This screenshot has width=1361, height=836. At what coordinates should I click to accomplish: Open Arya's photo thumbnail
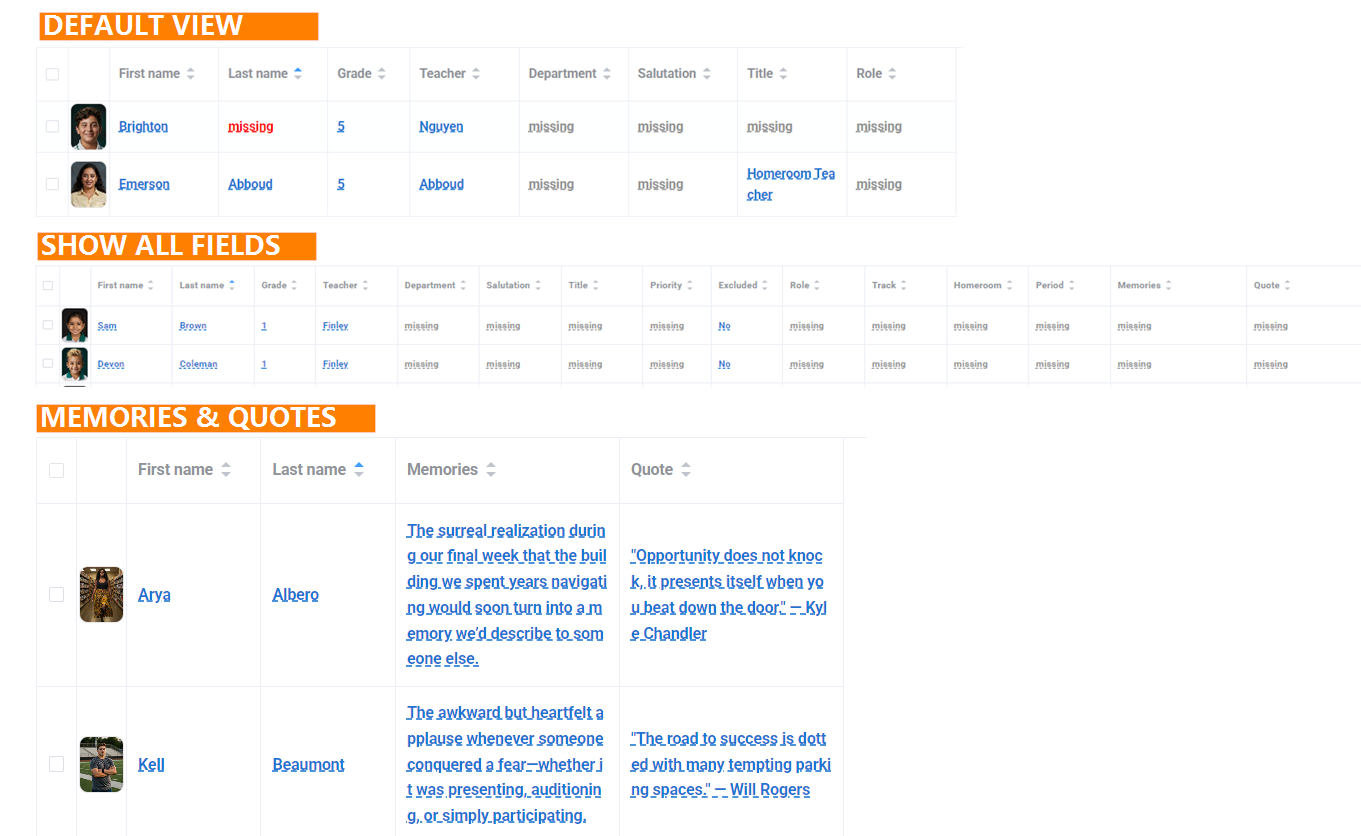pyautogui.click(x=101, y=595)
